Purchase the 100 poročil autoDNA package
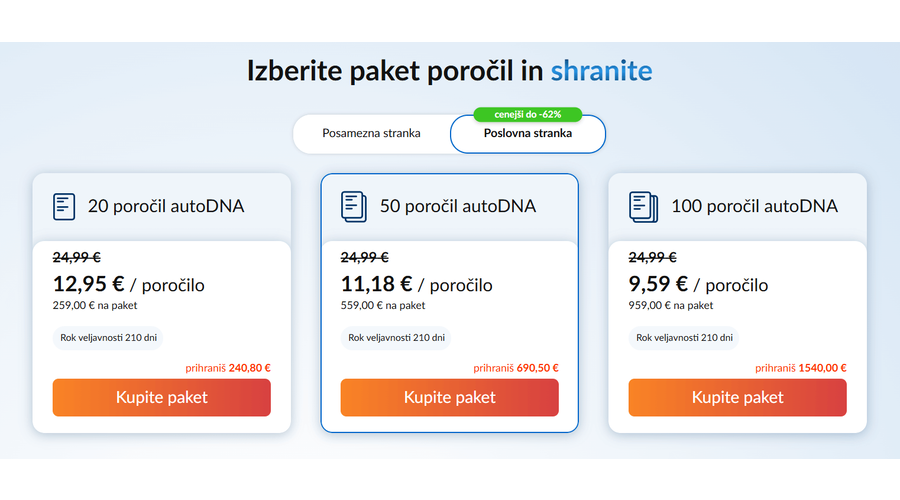 tap(737, 397)
